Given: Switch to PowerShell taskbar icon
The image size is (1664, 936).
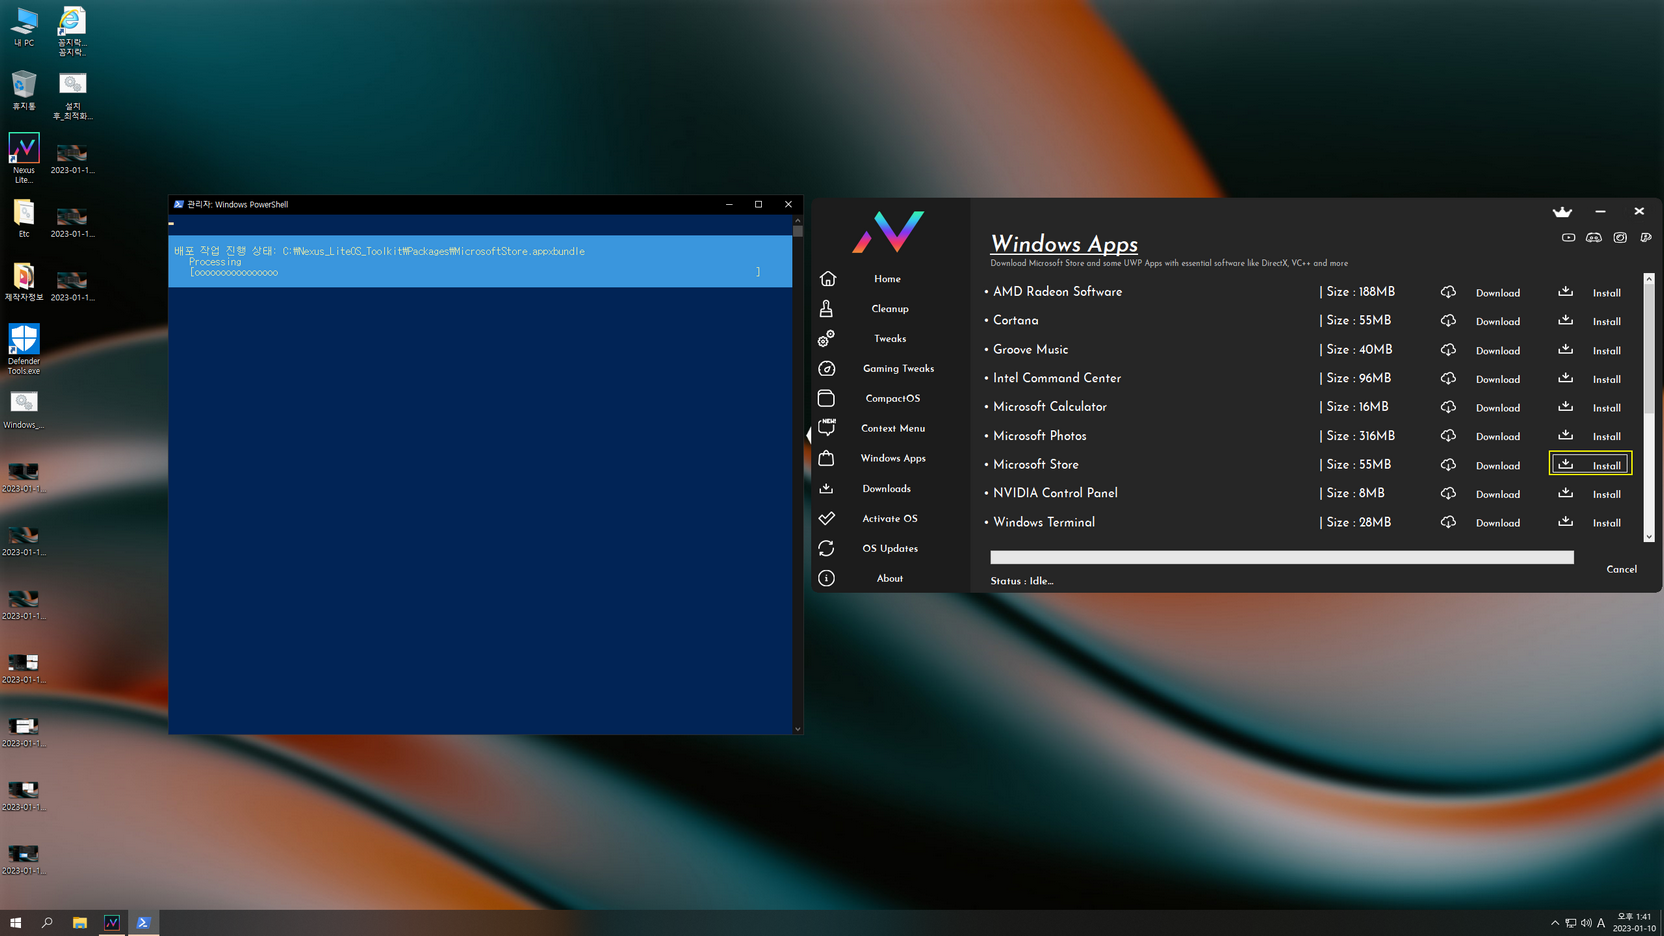Looking at the screenshot, I should [x=143, y=923].
